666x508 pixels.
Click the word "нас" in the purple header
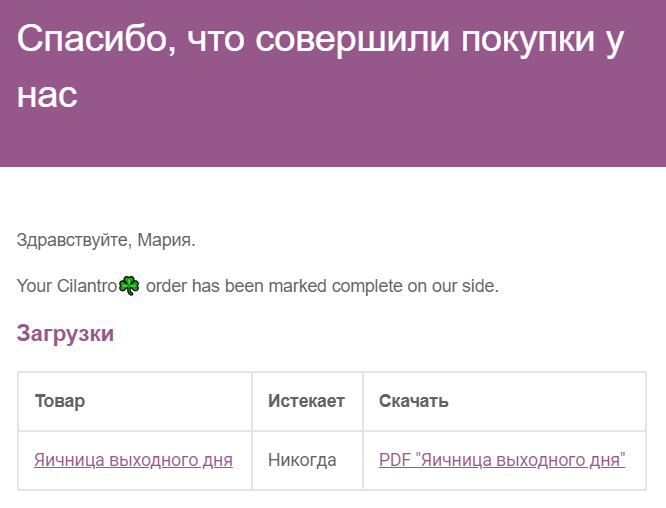click(47, 96)
